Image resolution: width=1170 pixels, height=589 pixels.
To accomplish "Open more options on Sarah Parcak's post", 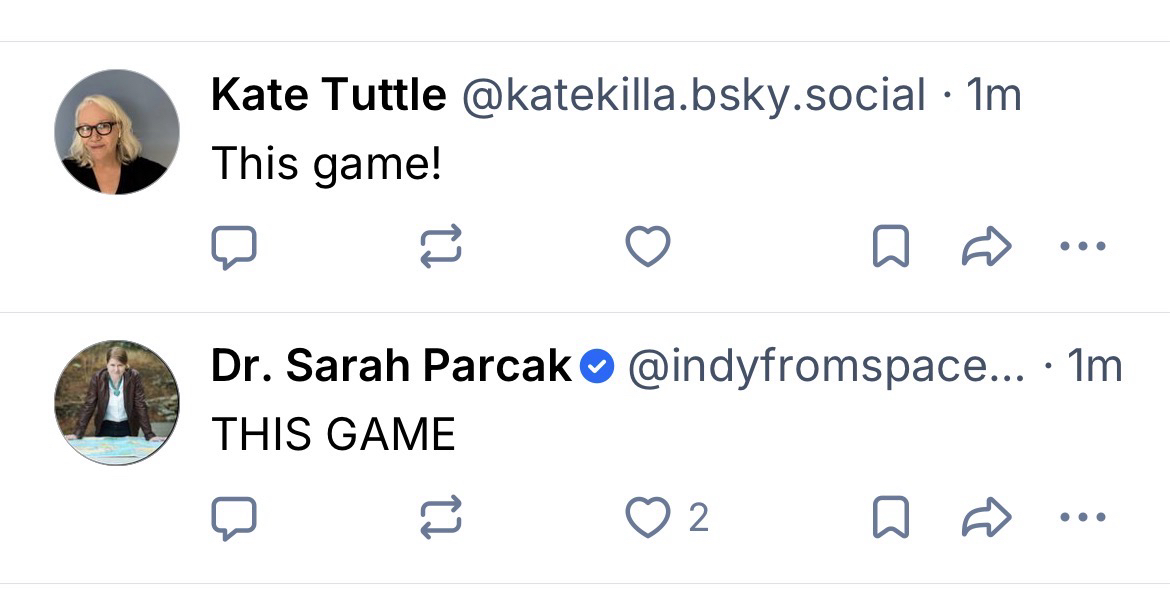I will 1082,518.
